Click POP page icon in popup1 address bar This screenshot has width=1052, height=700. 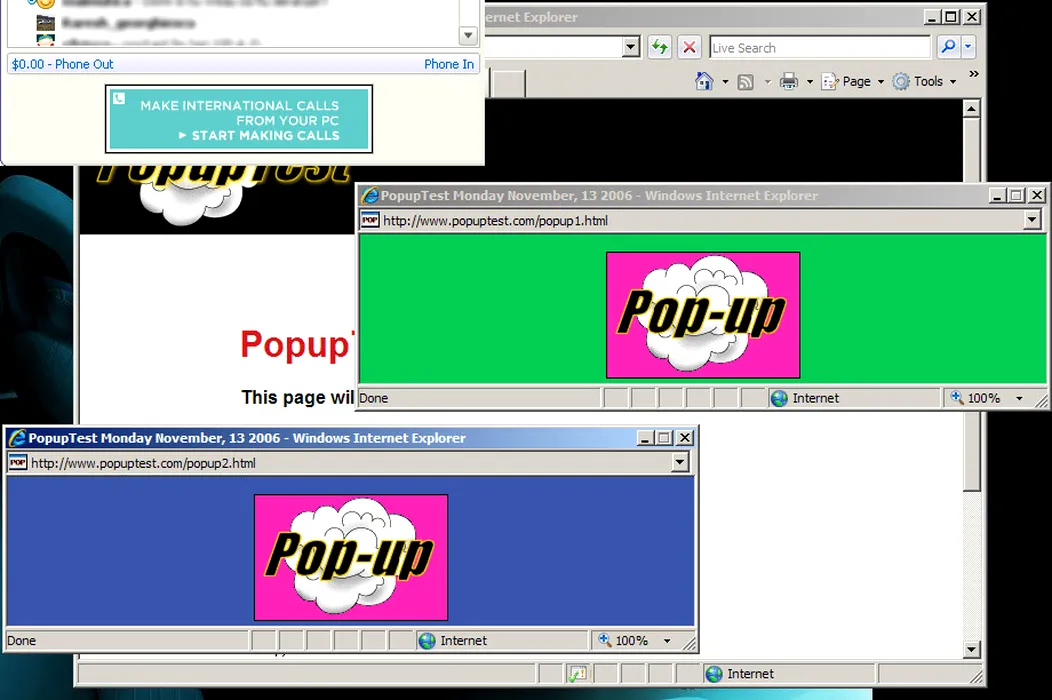(x=370, y=219)
